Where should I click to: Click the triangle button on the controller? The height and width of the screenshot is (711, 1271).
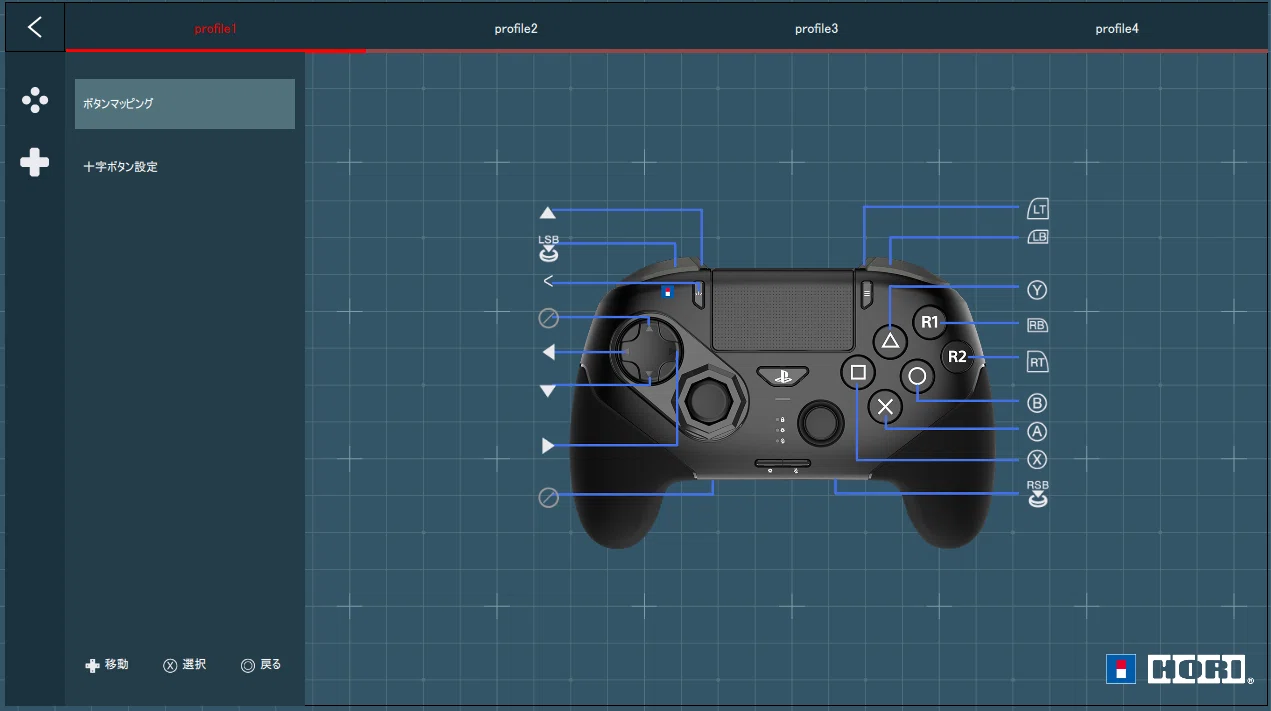889,342
